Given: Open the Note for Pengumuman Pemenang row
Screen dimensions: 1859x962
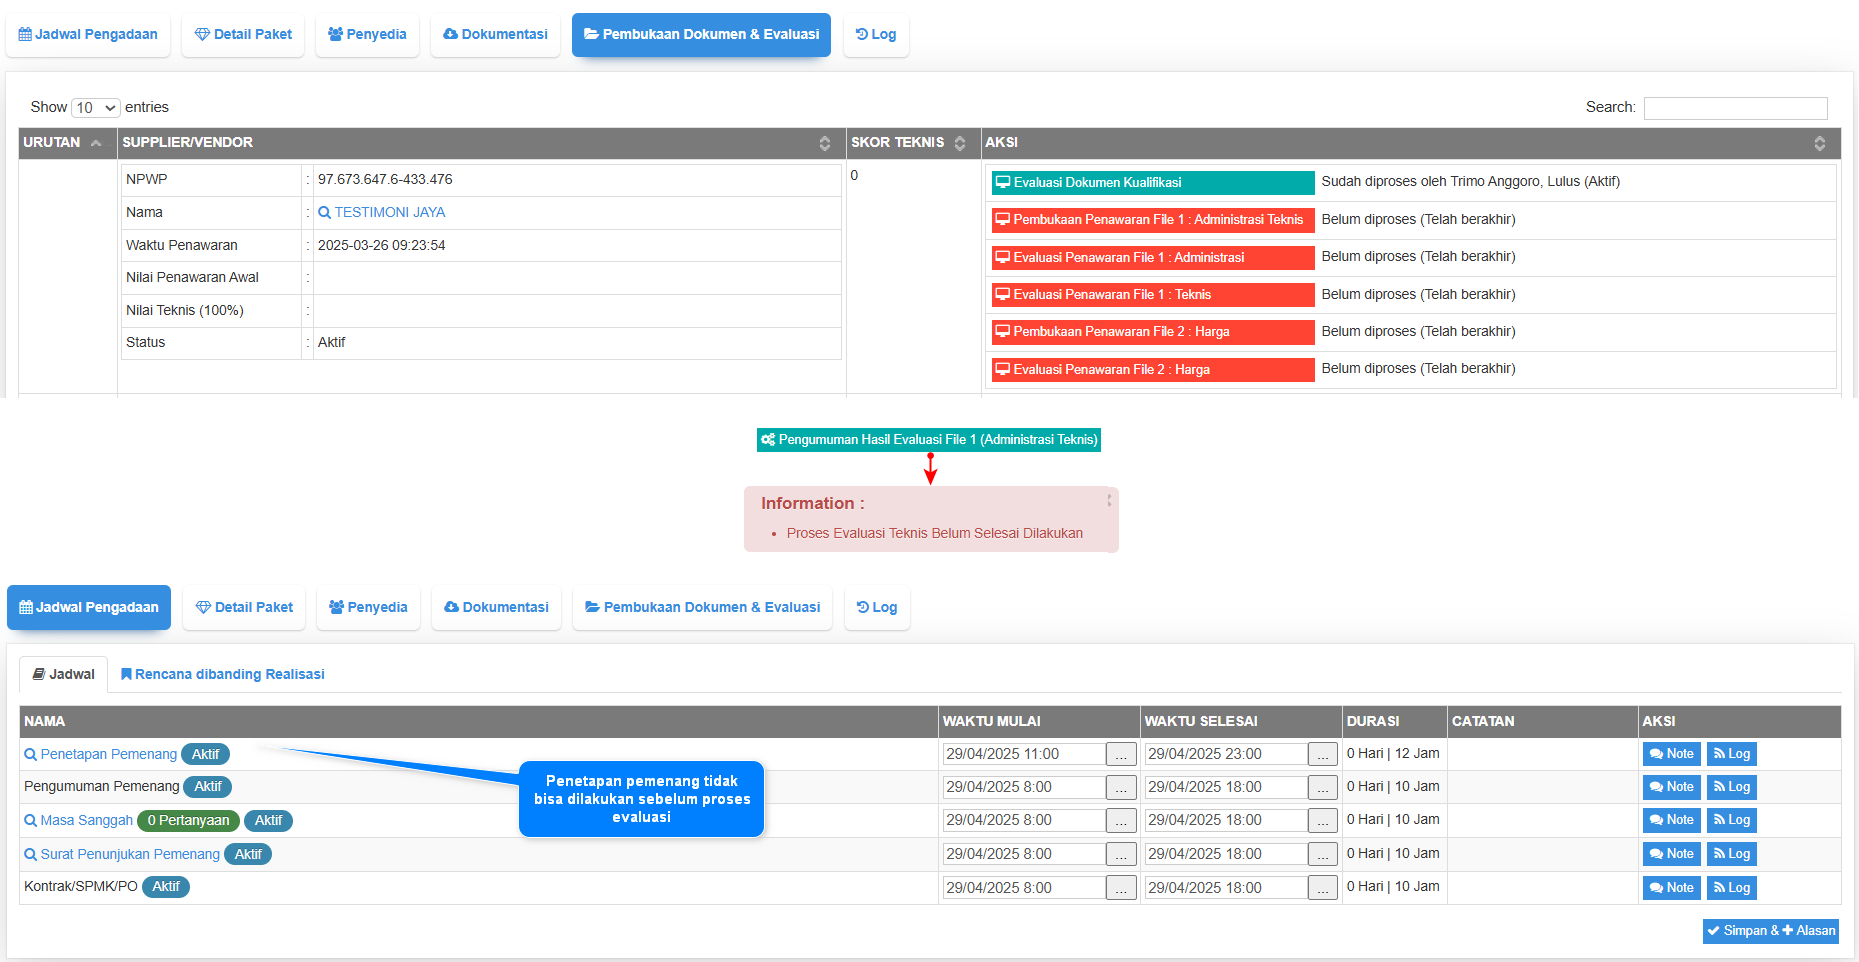Looking at the screenshot, I should click(1671, 788).
